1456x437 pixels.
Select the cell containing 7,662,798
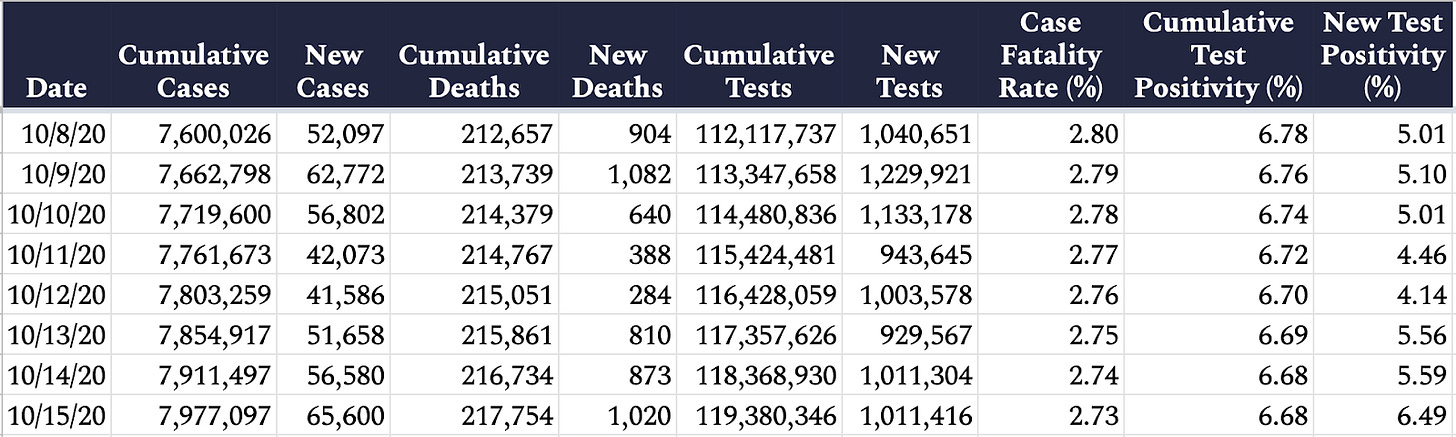click(x=193, y=174)
